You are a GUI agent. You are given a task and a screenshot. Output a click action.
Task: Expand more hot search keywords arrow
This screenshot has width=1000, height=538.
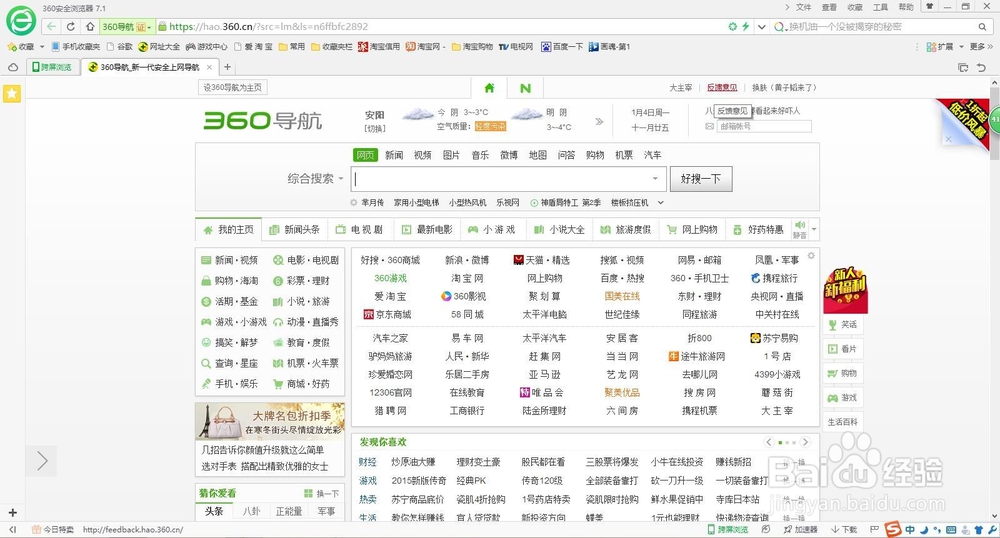[x=661, y=203]
